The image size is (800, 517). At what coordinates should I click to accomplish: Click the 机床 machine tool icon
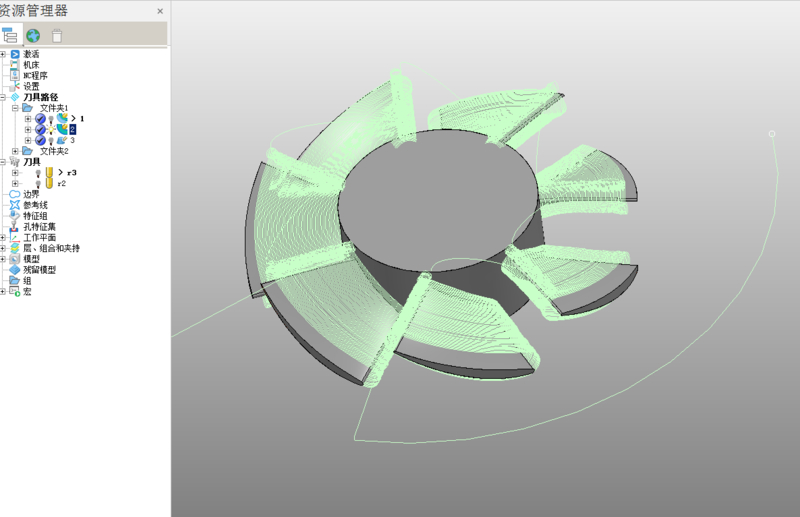tap(15, 65)
